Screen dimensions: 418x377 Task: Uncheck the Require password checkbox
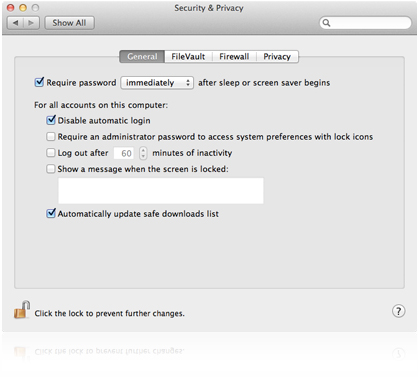pyautogui.click(x=39, y=82)
